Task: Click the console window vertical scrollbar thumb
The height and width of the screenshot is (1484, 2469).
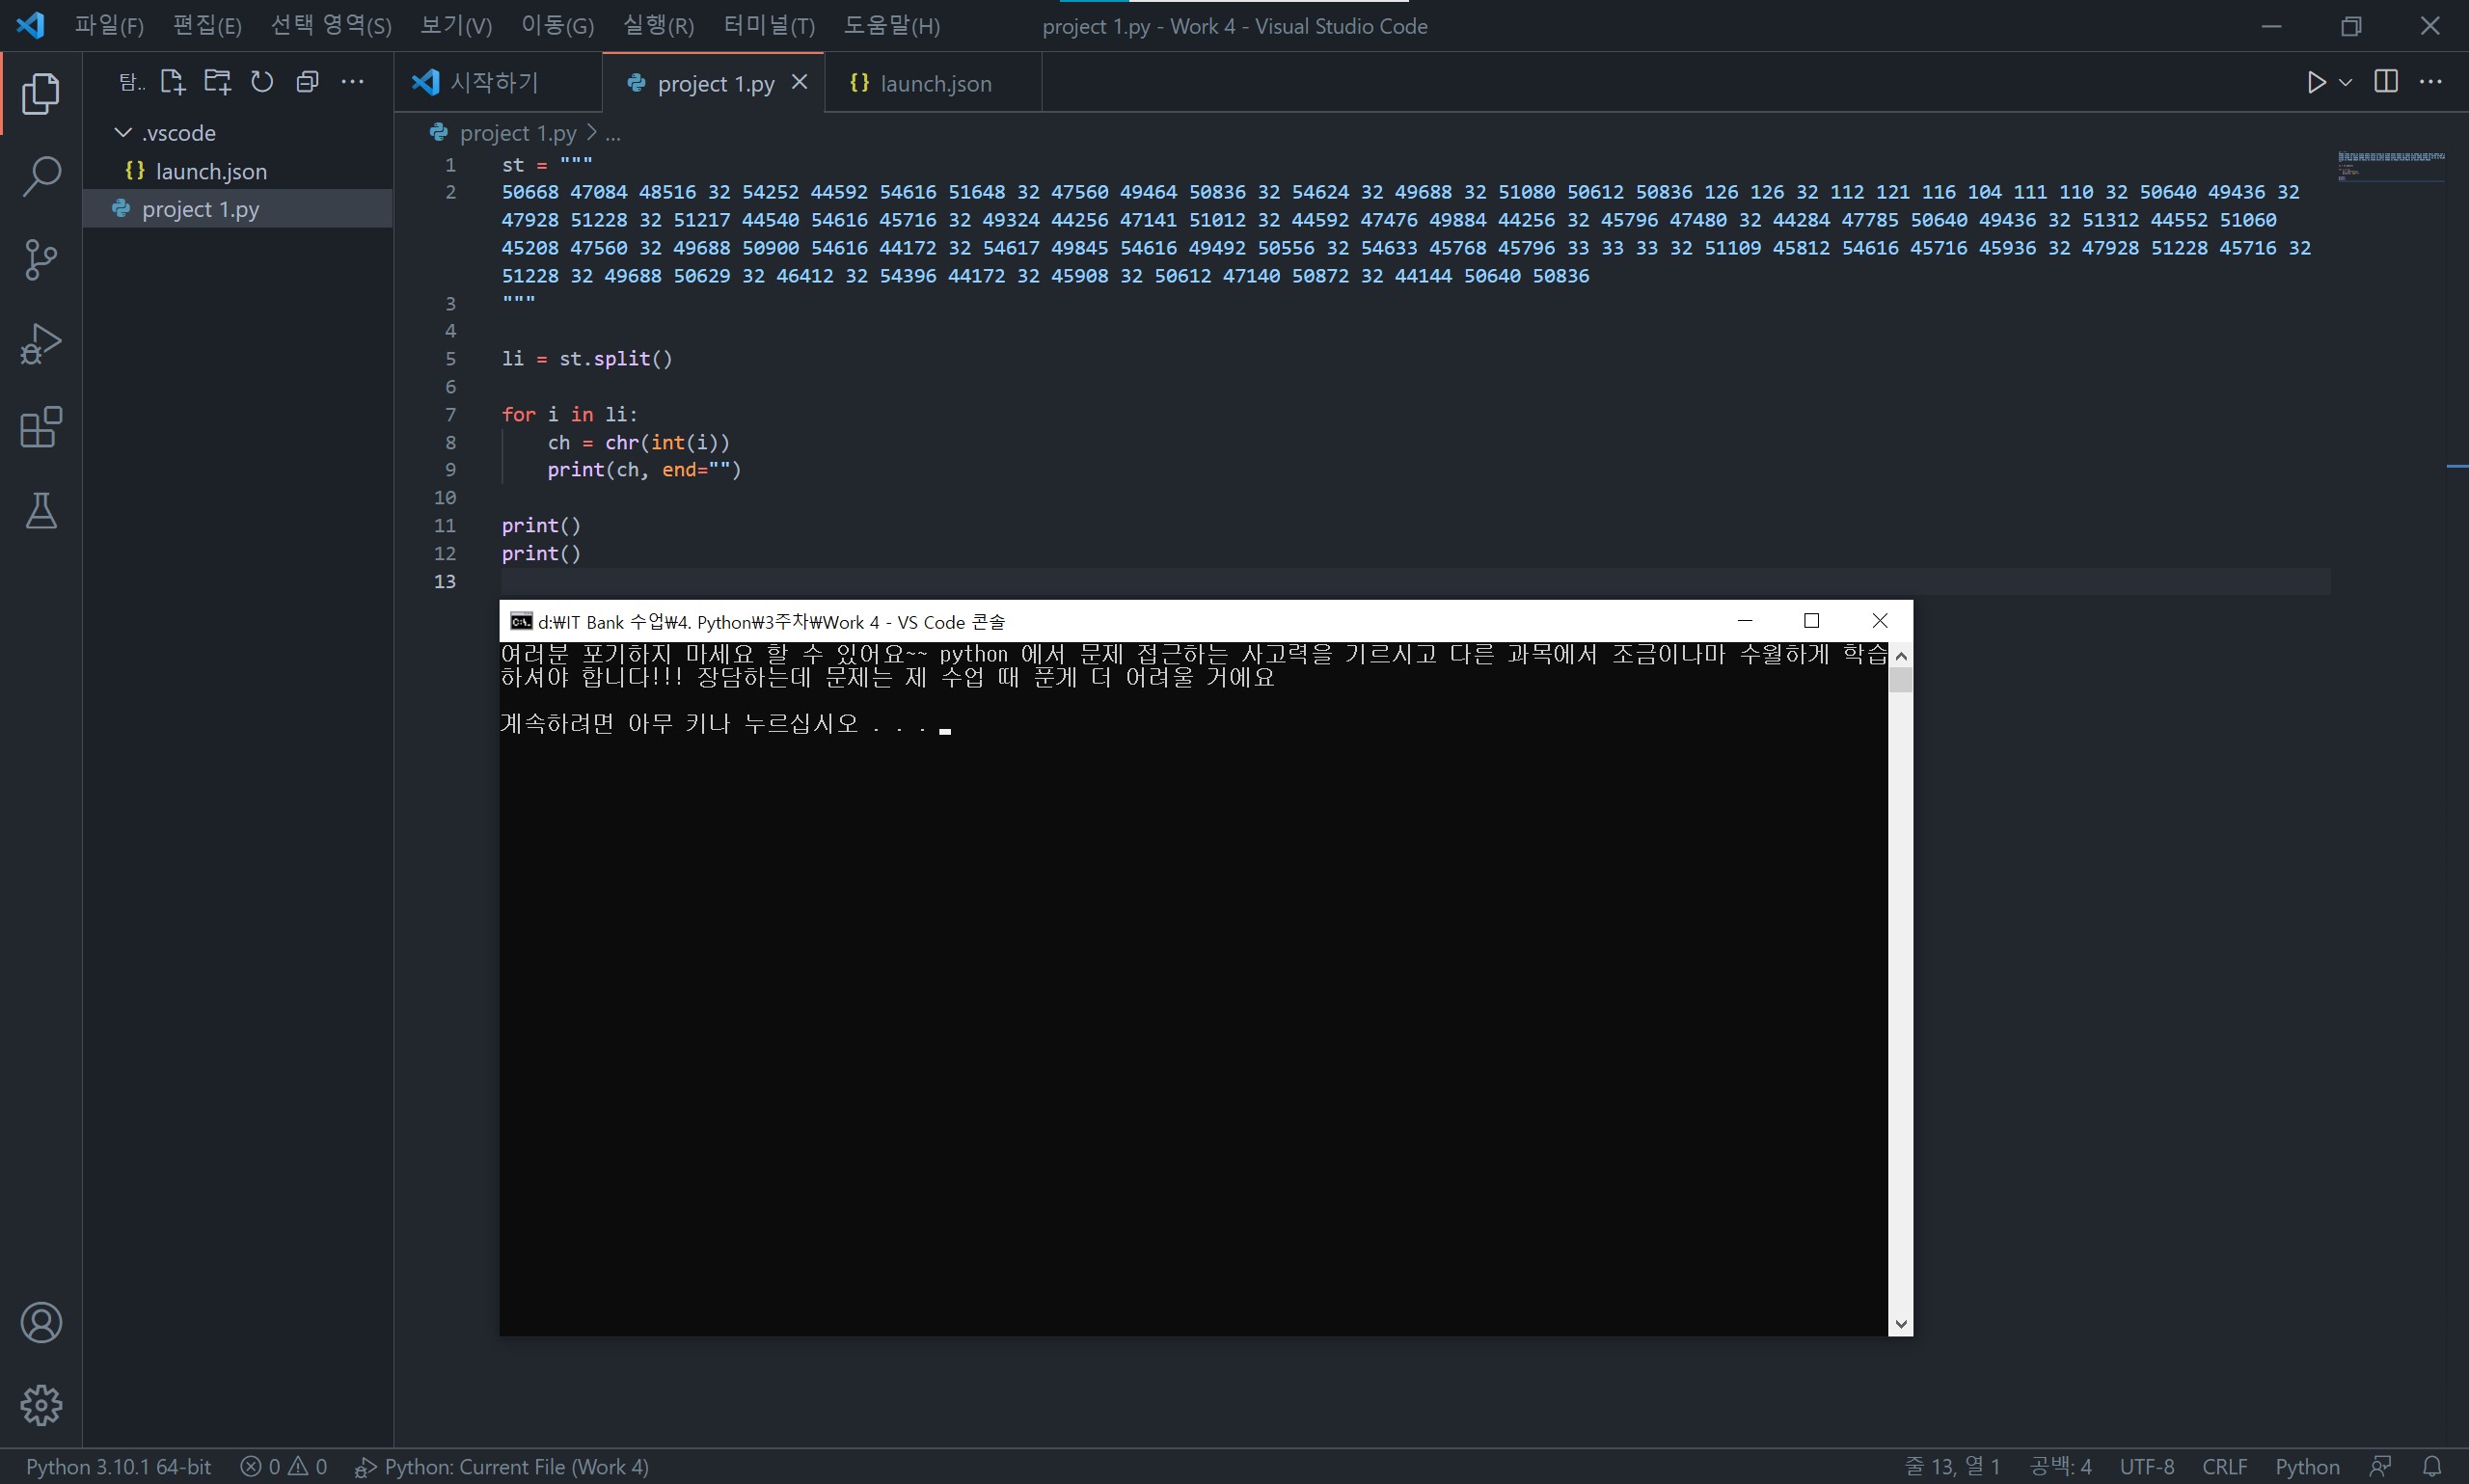Action: (1900, 680)
